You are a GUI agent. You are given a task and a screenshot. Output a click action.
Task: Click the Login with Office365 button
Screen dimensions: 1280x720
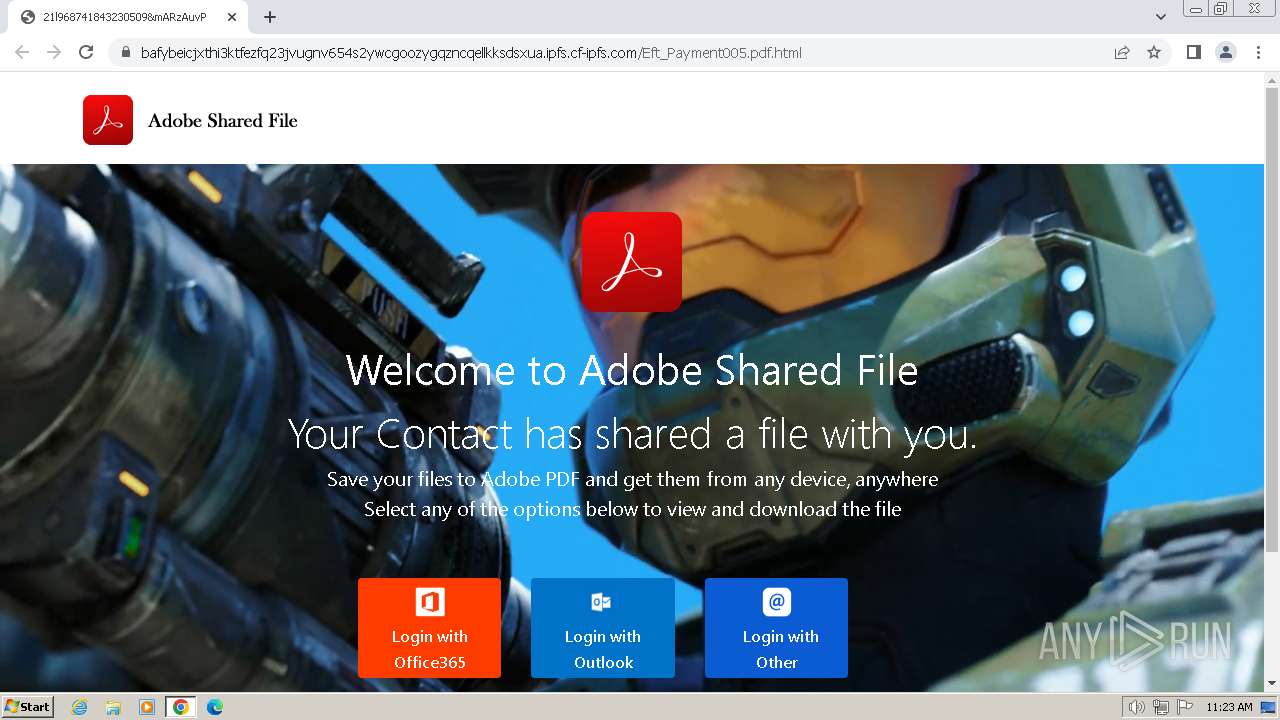429,628
